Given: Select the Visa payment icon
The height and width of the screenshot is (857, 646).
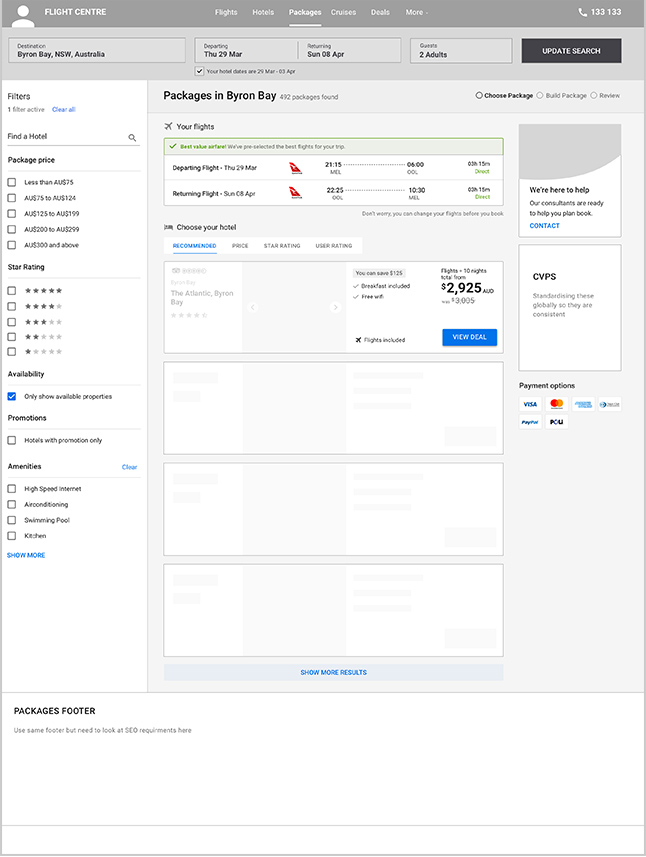Looking at the screenshot, I should (530, 404).
